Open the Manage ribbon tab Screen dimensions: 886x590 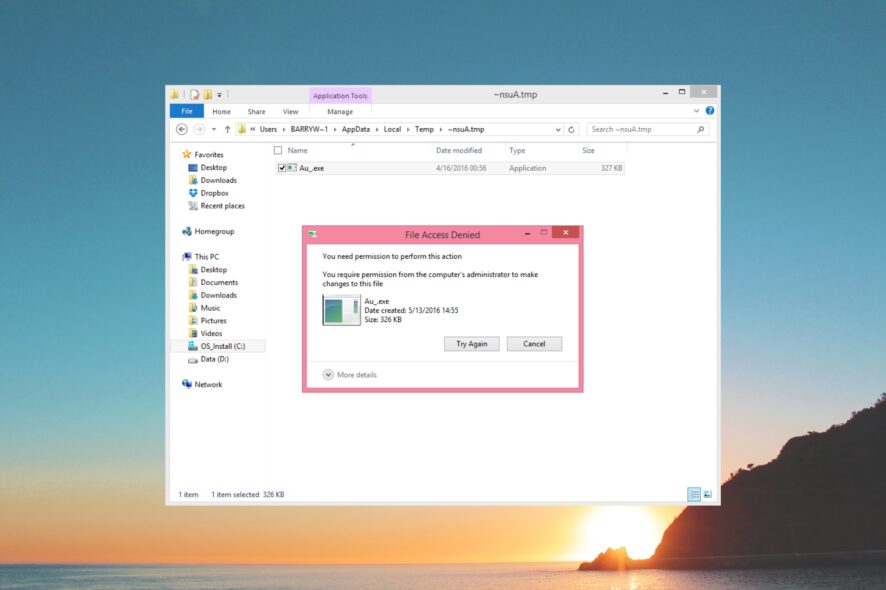tap(340, 112)
